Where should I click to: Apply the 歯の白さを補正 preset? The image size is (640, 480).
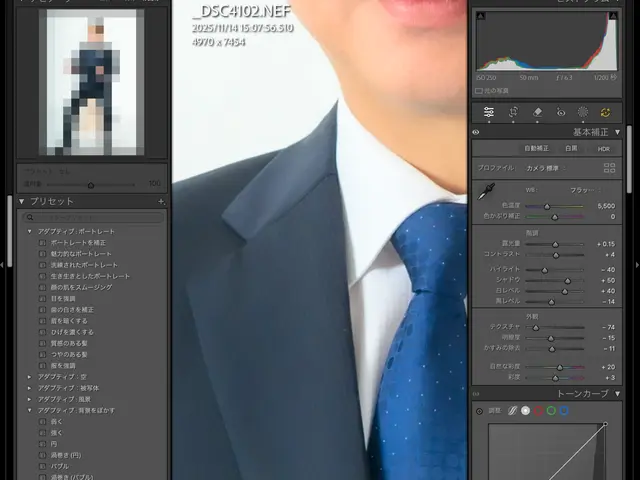click(x=72, y=310)
